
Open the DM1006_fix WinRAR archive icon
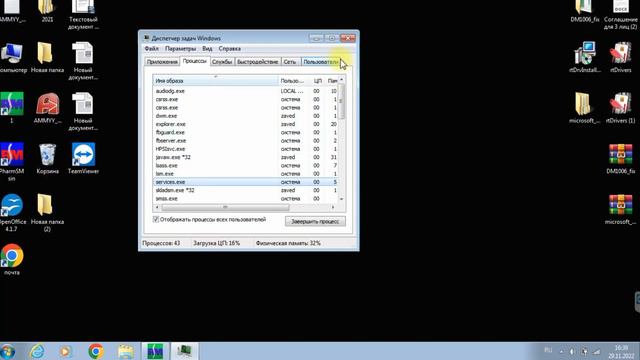coord(620,158)
